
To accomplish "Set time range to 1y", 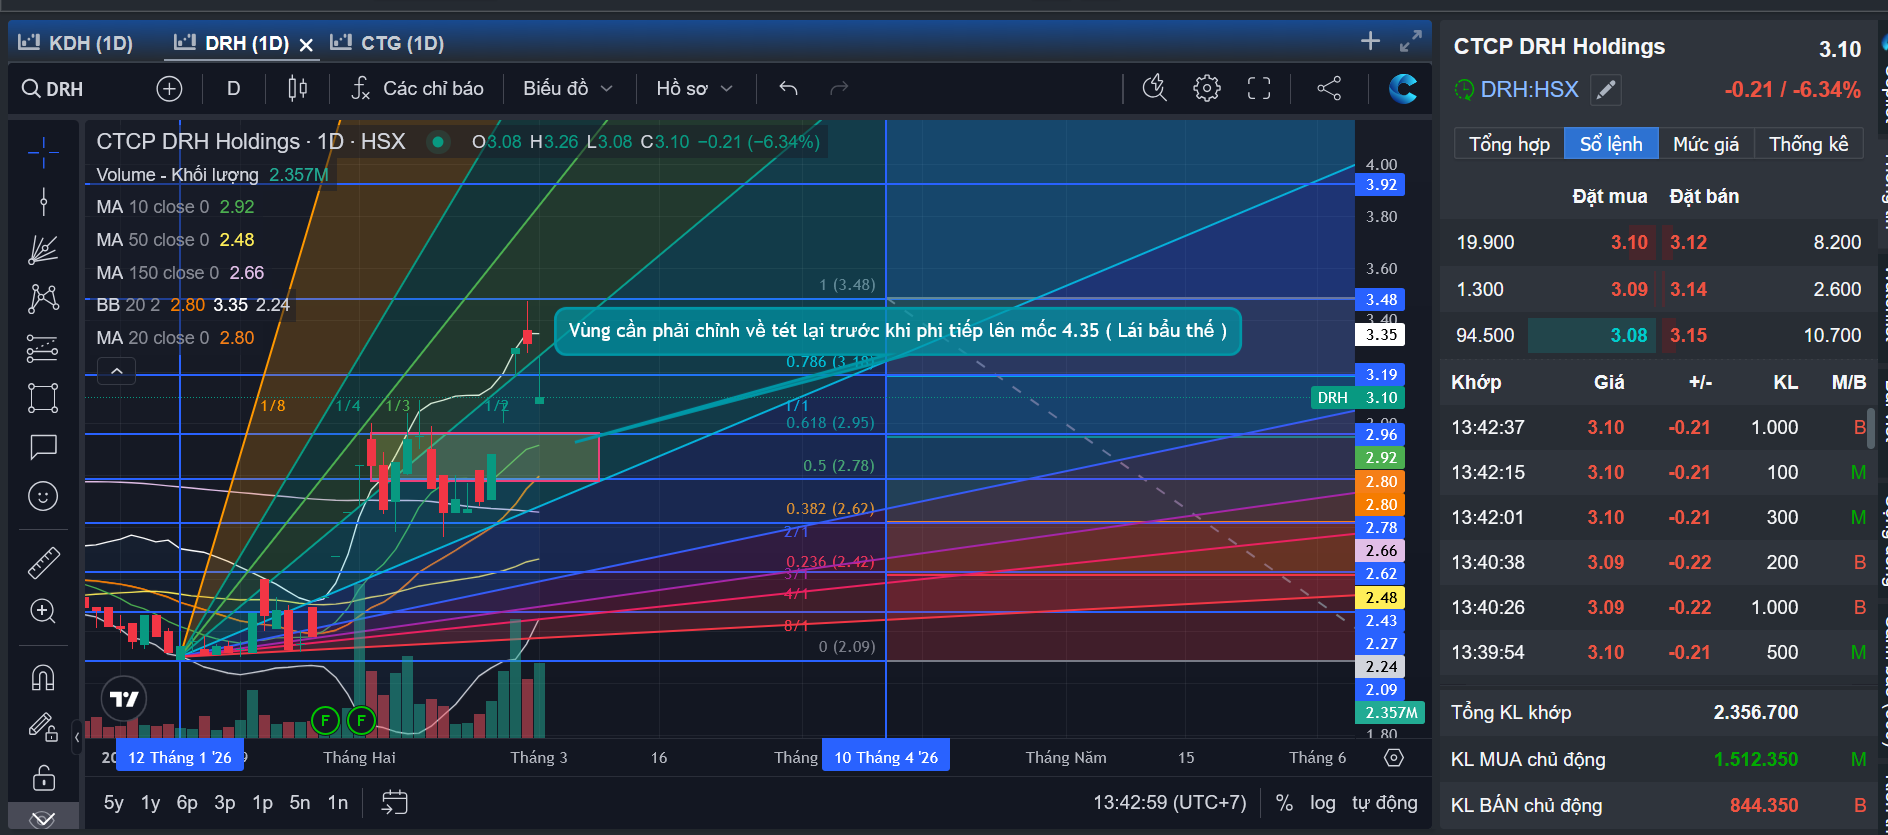I will click(x=150, y=802).
